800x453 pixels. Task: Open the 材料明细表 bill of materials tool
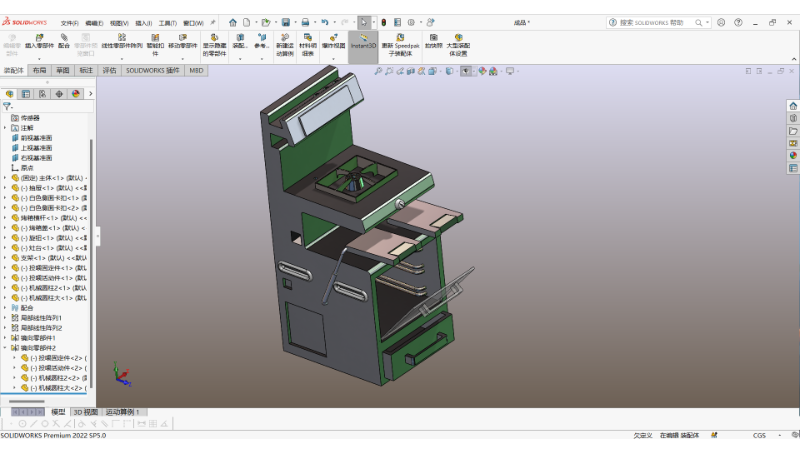pyautogui.click(x=308, y=45)
